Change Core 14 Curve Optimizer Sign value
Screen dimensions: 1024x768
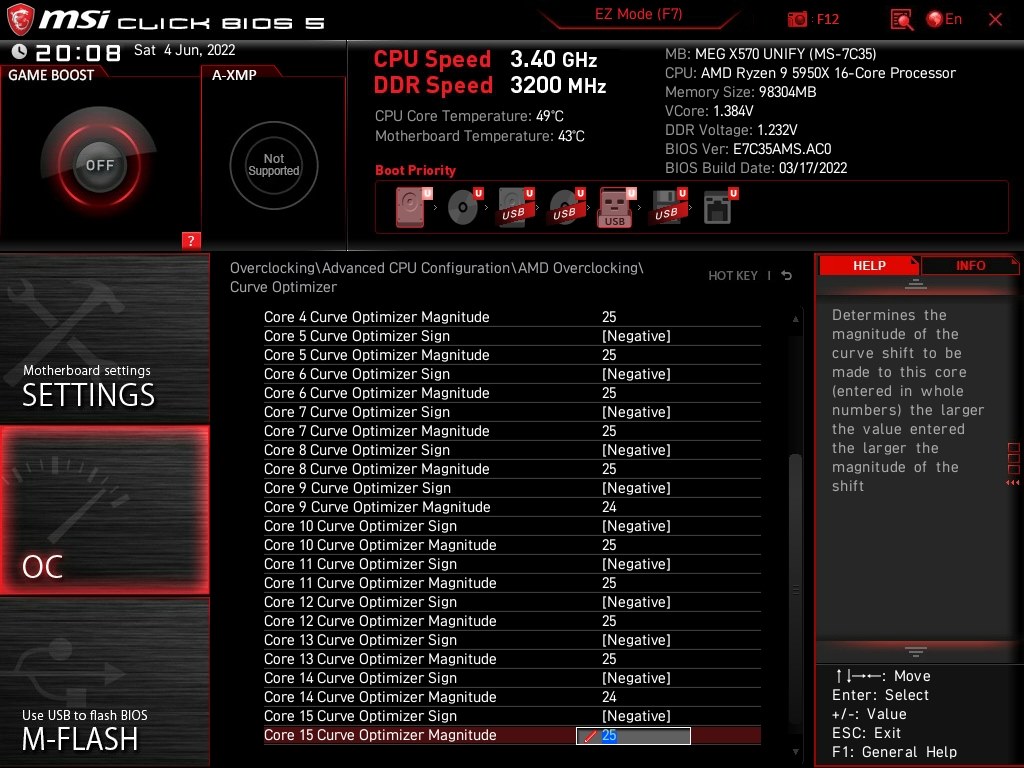click(636, 678)
